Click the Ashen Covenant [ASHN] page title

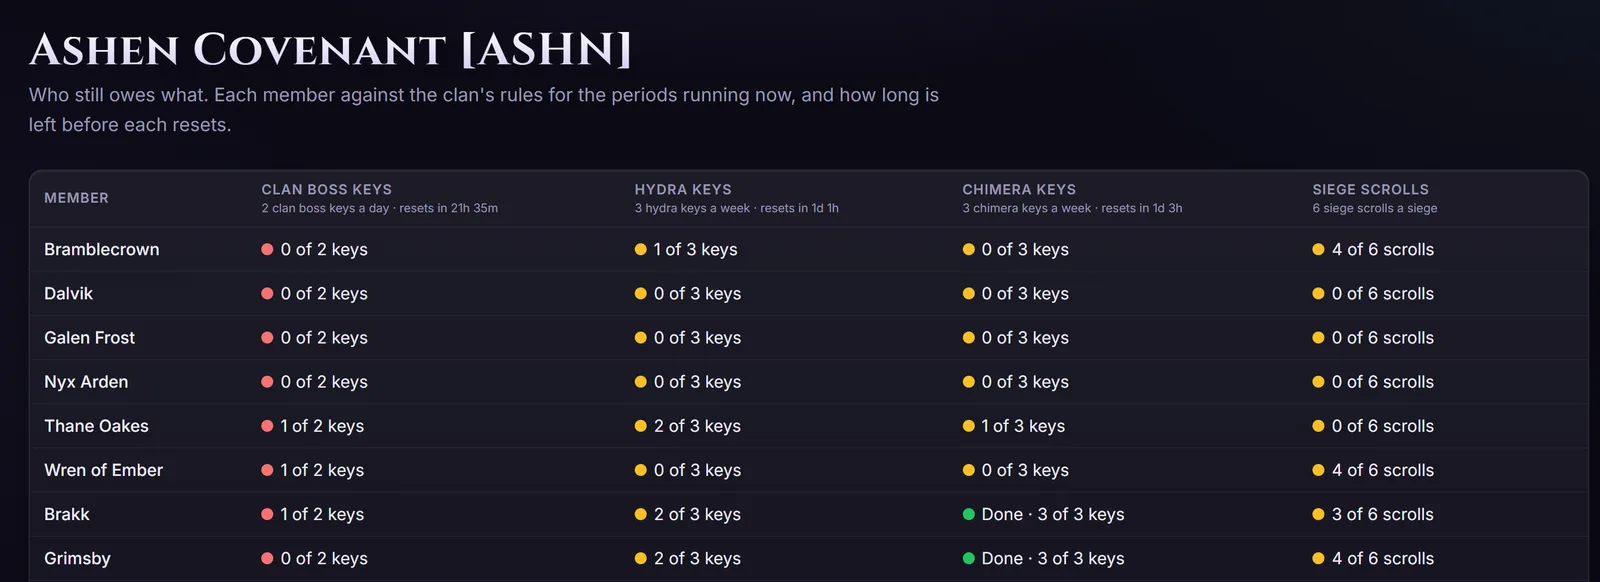pyautogui.click(x=330, y=49)
